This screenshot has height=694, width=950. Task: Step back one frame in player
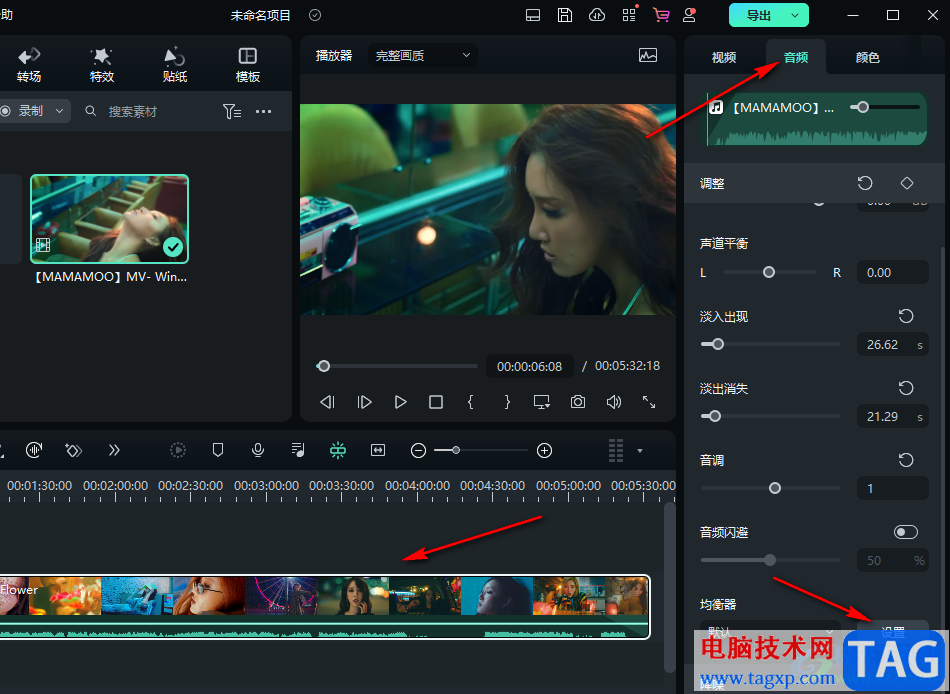(327, 402)
